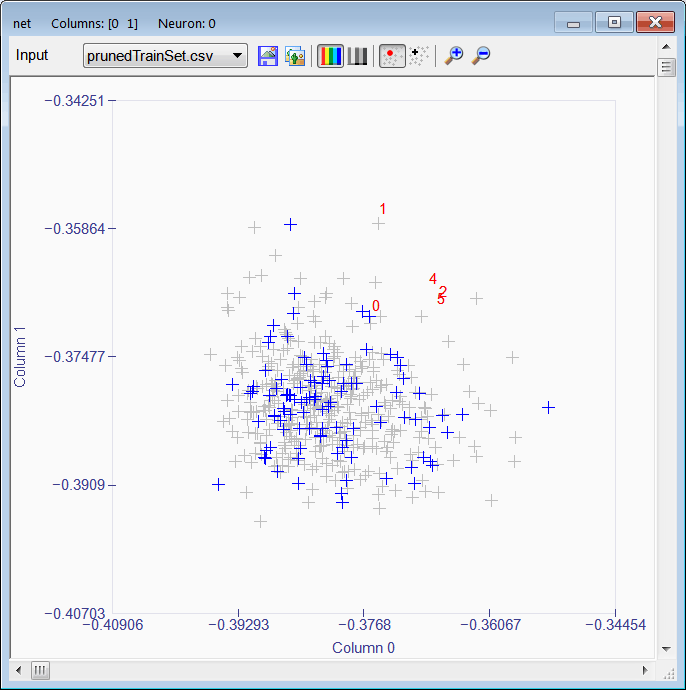This screenshot has width=686, height=690.
Task: Close the net window
Action: click(655, 22)
